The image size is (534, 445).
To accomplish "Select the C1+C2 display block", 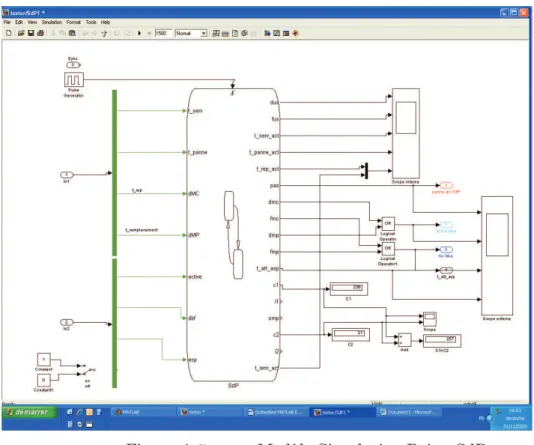I will click(442, 340).
